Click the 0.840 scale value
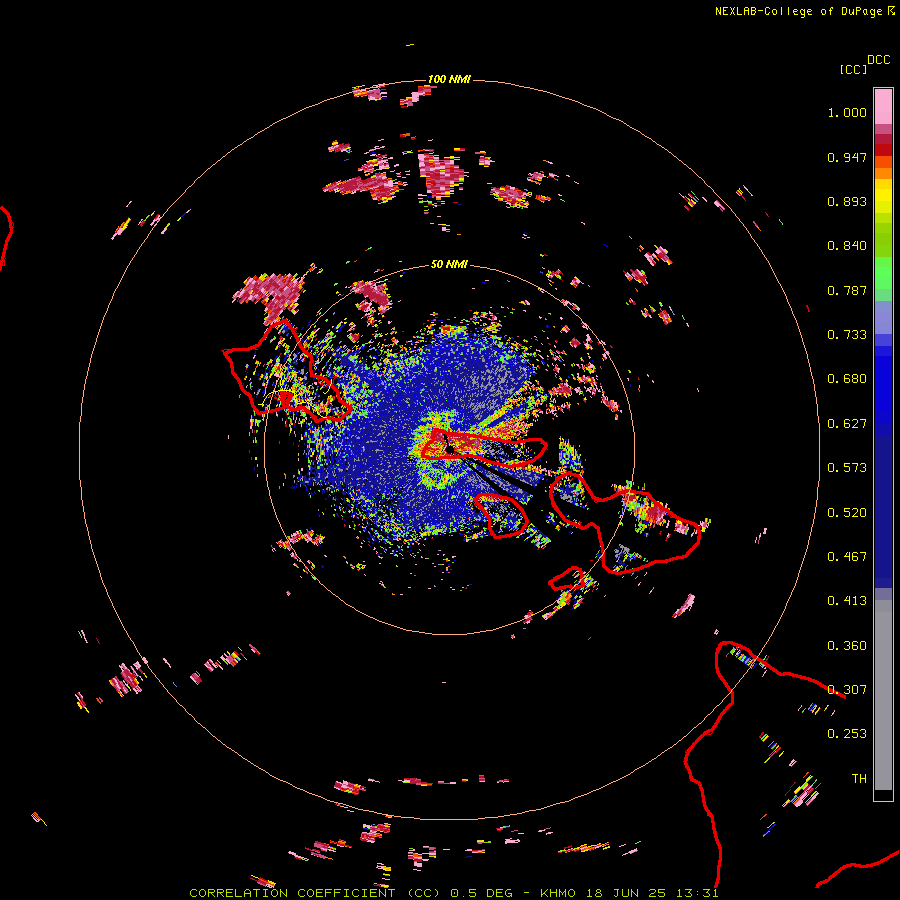This screenshot has width=900, height=900. 847,246
